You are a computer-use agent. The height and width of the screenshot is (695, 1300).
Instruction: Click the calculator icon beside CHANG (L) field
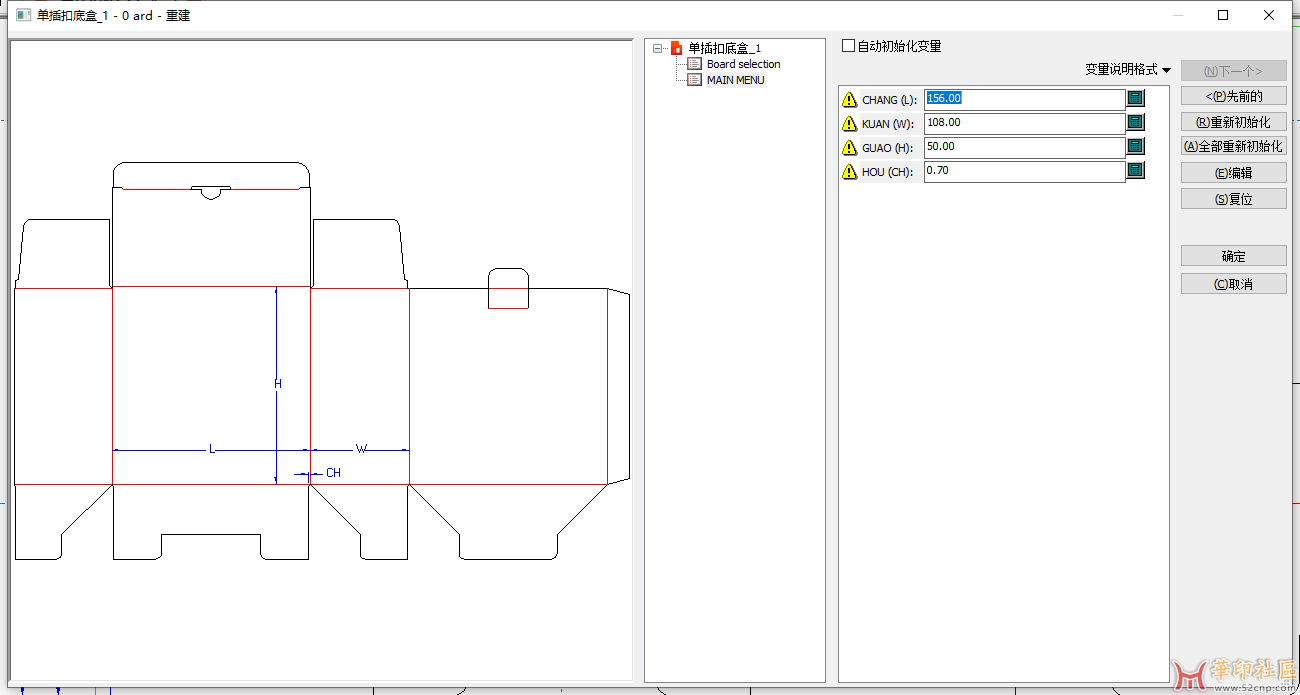pos(1135,98)
